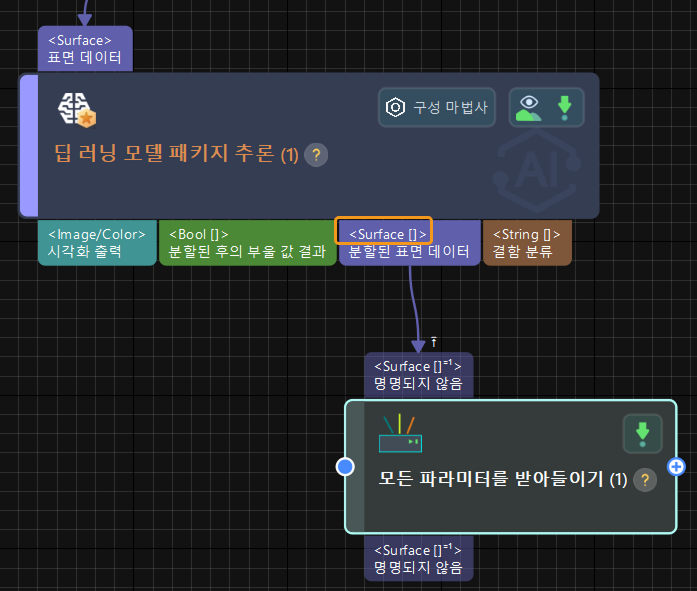697x591 pixels.
Task: Click the brain icon of 딥 러닝 모델 패키지 추론
Action: pyautogui.click(x=76, y=110)
